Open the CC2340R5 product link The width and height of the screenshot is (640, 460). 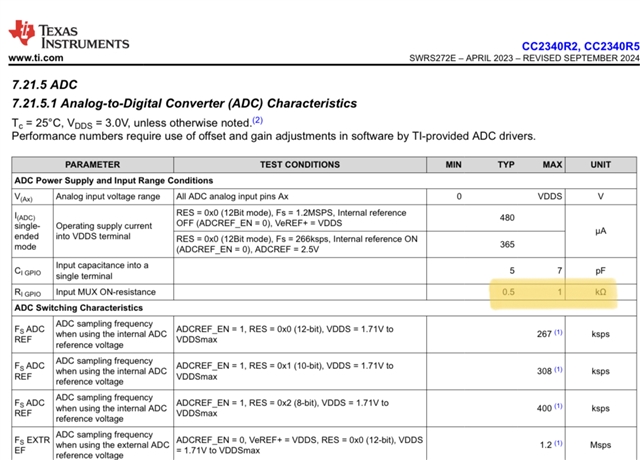coord(611,46)
